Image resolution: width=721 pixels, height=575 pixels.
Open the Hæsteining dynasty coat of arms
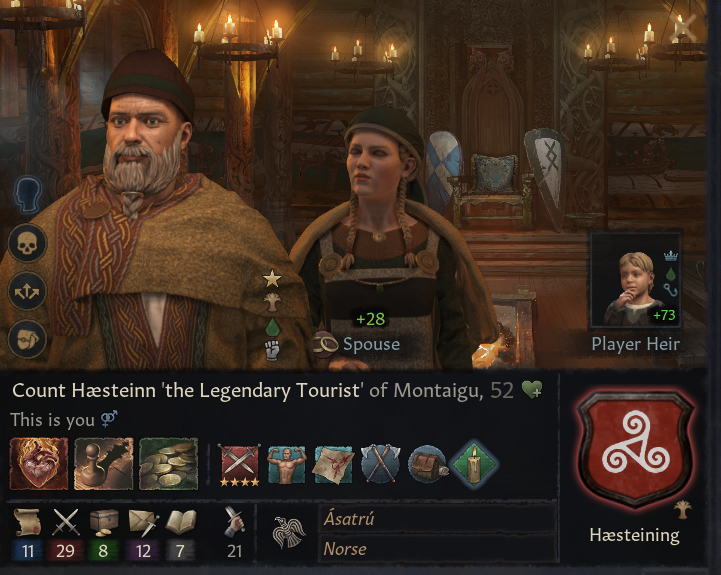click(635, 448)
